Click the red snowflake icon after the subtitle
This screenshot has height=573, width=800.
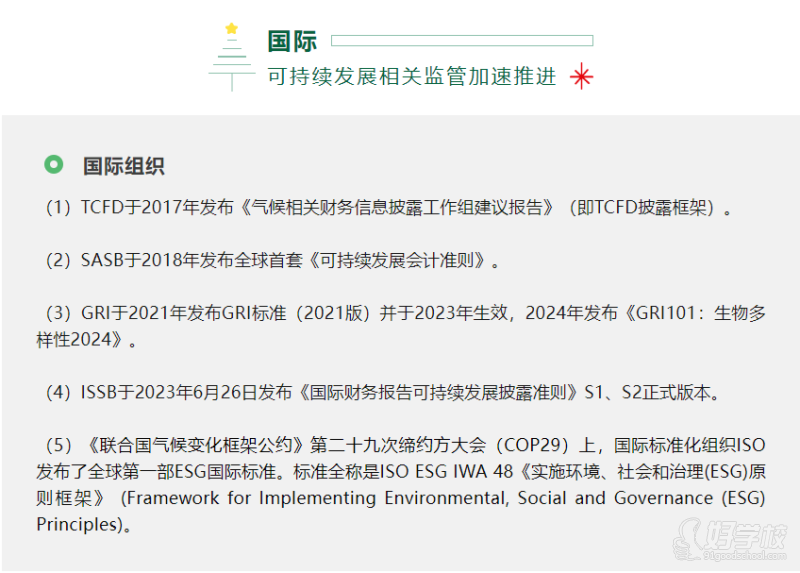581,77
